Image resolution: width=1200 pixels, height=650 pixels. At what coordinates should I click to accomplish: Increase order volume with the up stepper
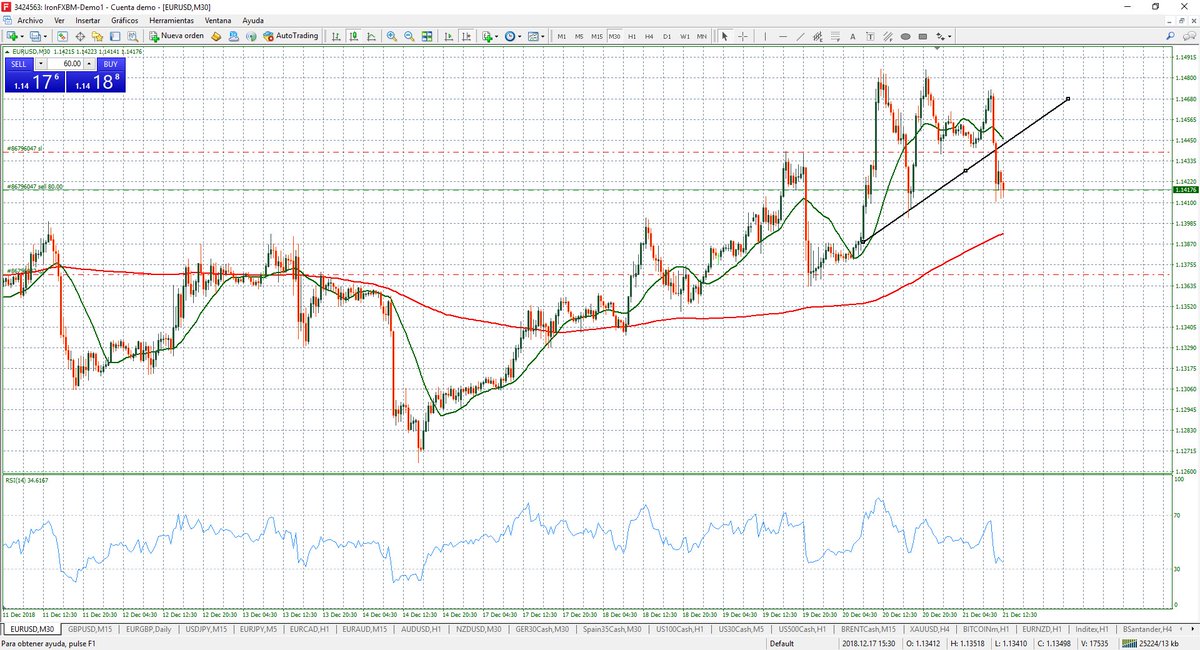point(89,63)
